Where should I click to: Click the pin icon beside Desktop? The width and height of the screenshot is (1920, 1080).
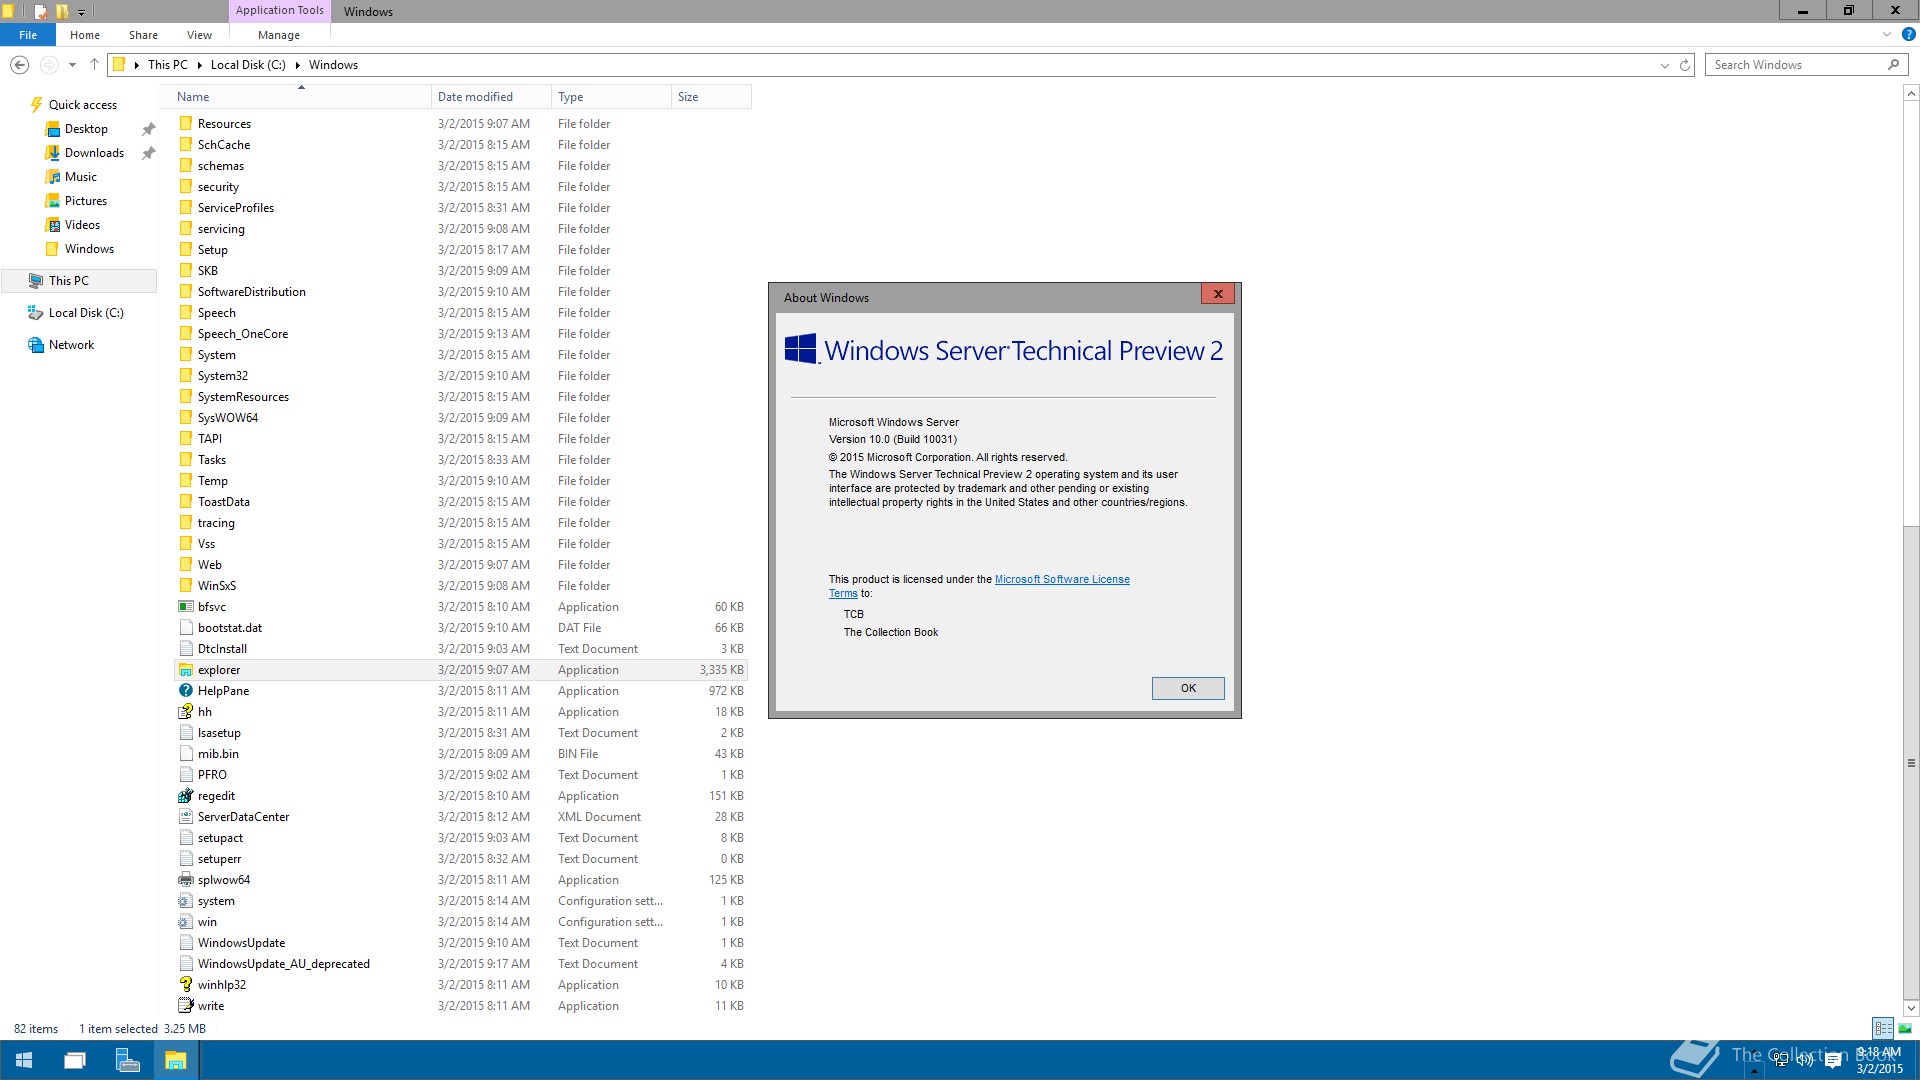click(148, 129)
